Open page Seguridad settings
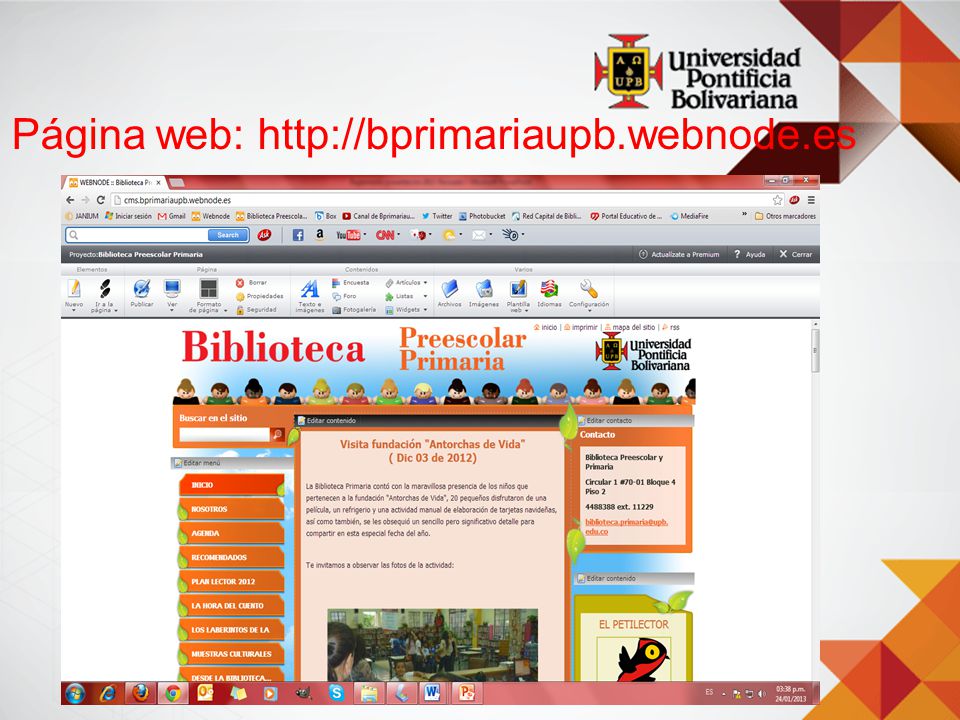Viewport: 960px width, 720px height. coord(257,310)
